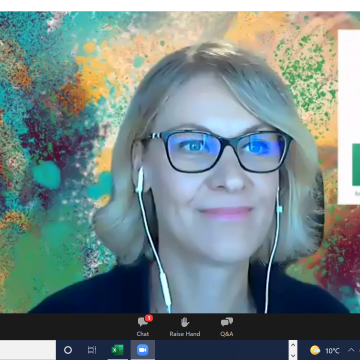Click the white shared panel at right

[349, 117]
